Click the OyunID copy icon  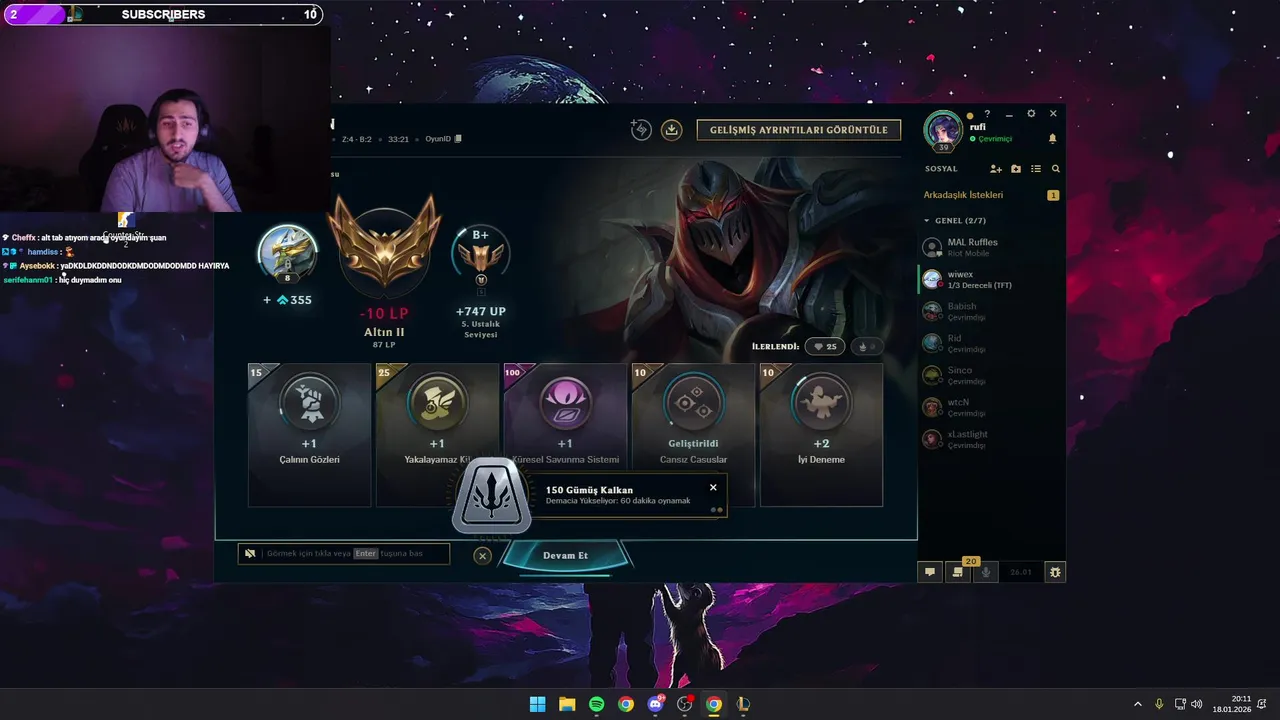pyautogui.click(x=459, y=139)
